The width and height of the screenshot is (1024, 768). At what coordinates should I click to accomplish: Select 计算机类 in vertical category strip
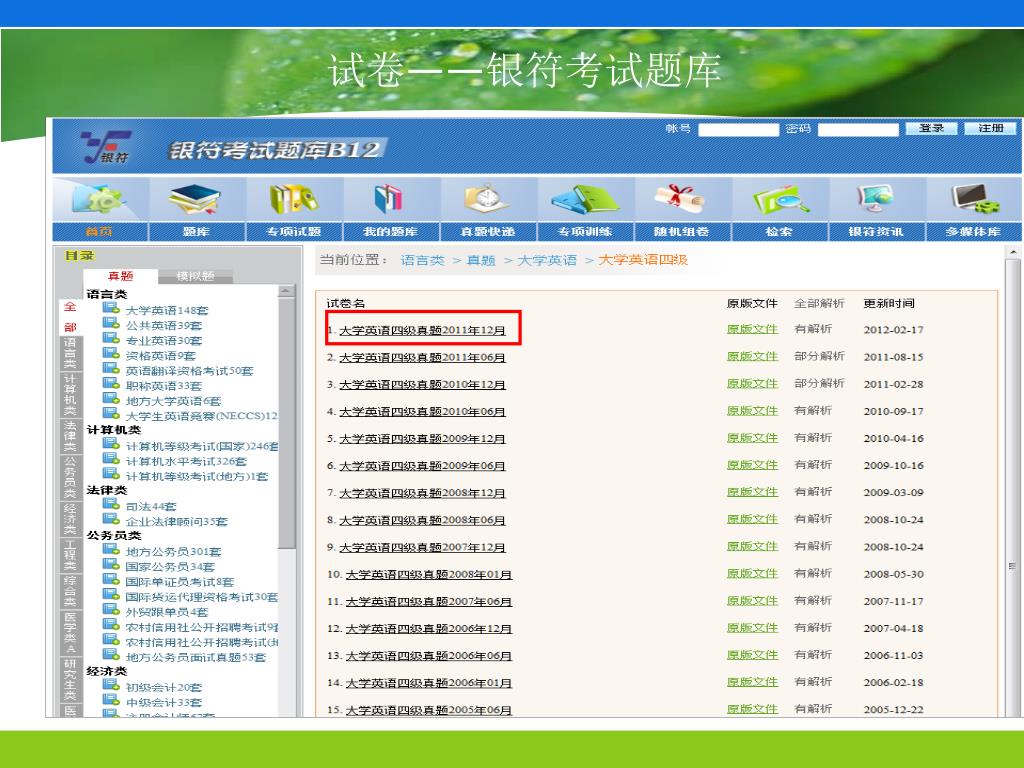coord(70,394)
